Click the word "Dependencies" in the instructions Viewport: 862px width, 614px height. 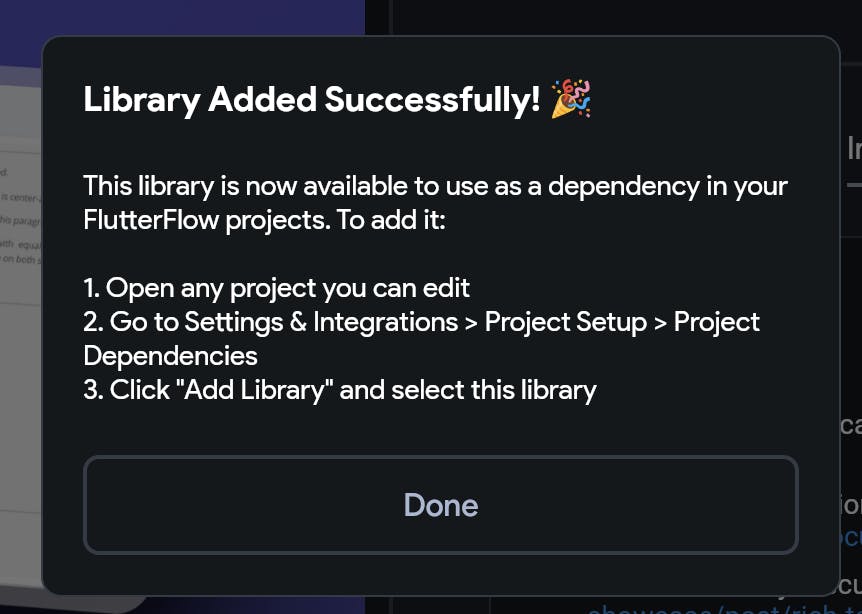[170, 356]
